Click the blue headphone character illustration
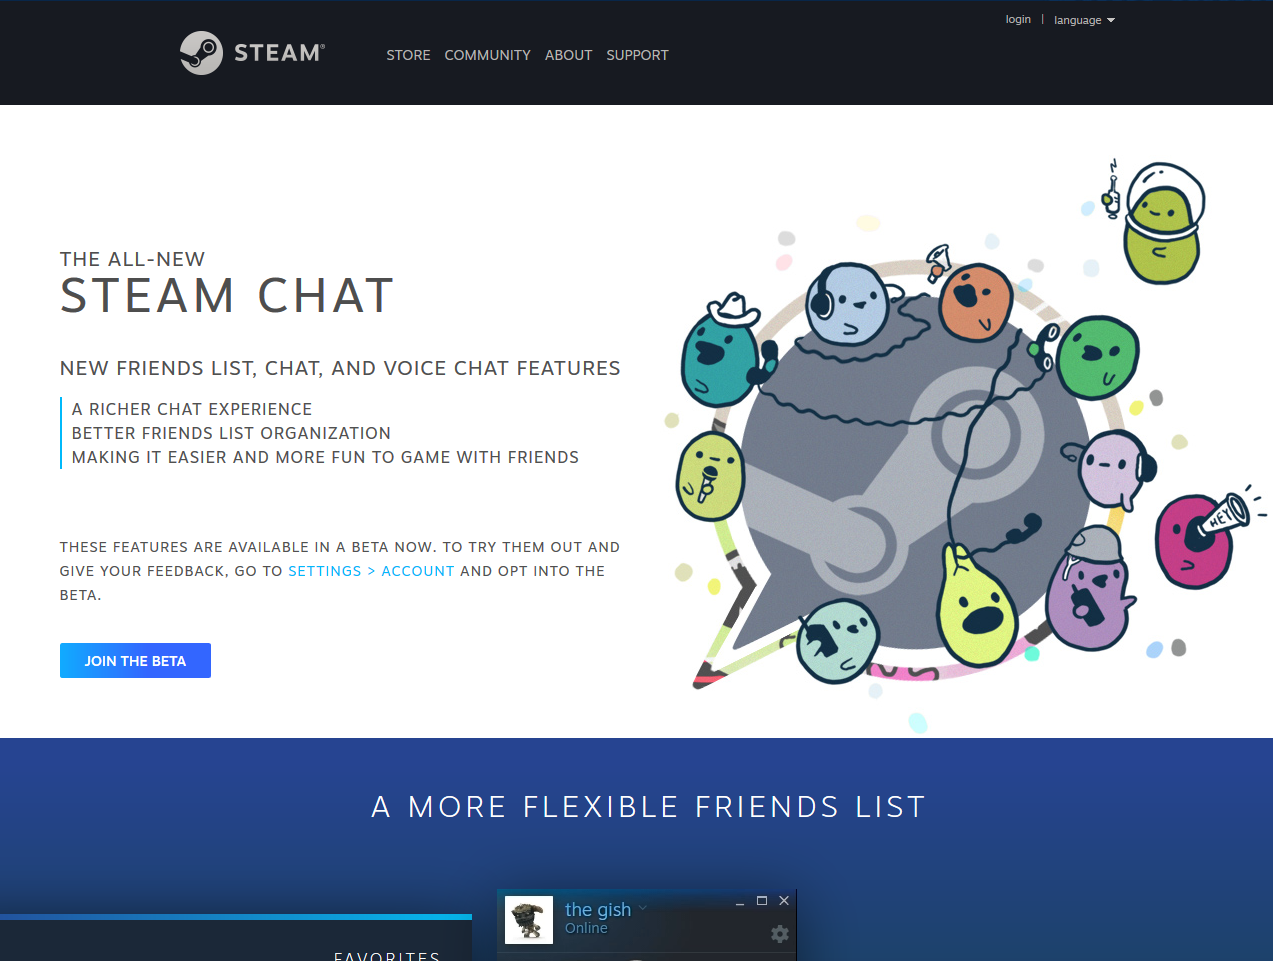The height and width of the screenshot is (961, 1273). 847,304
